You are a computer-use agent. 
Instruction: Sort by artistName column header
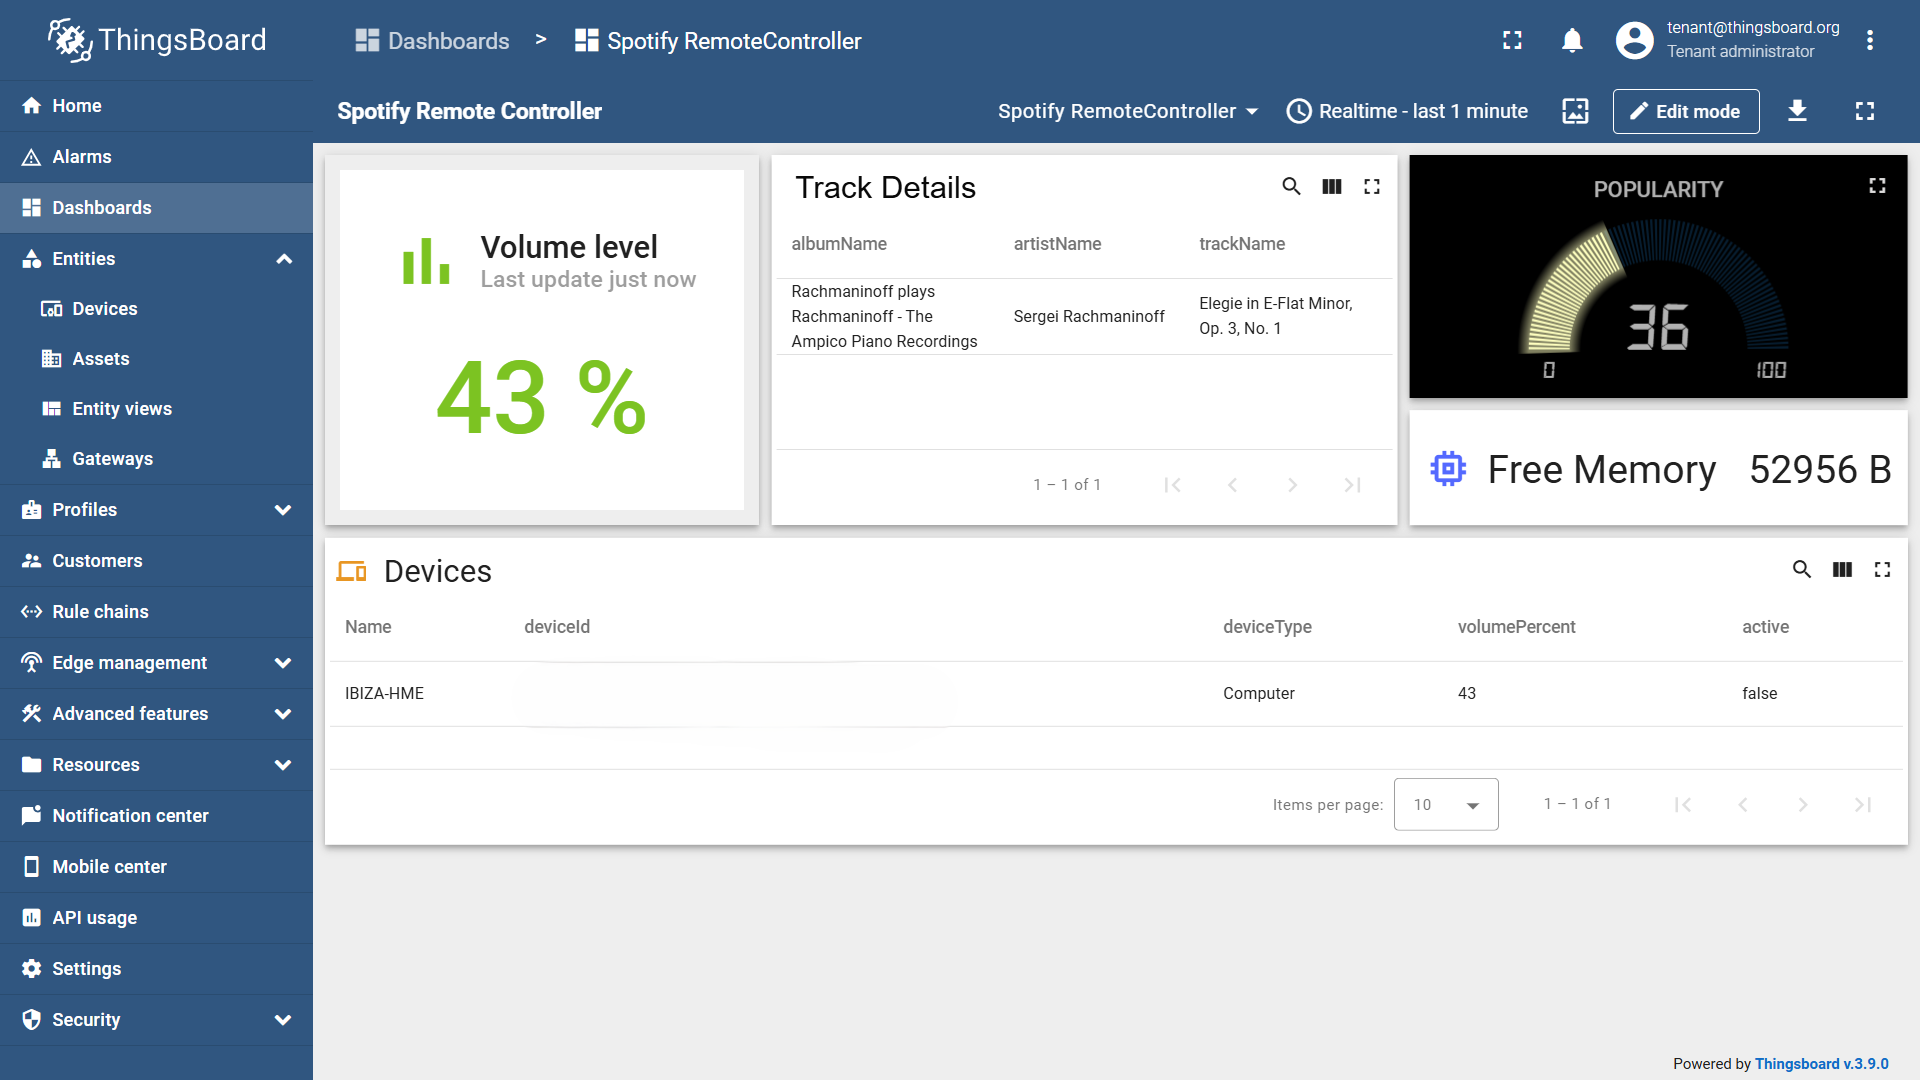pos(1057,244)
